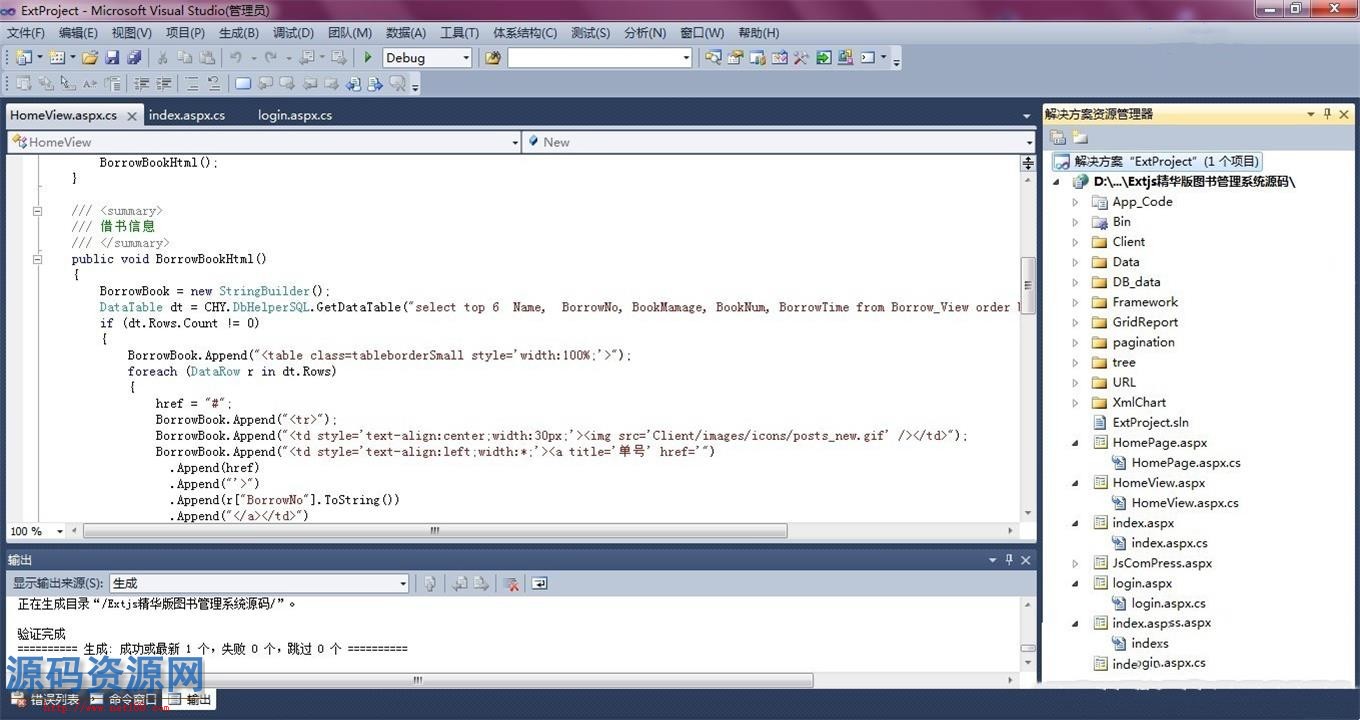Open the output source dropdown showing 生成
Viewport: 1360px width, 720px height.
[x=403, y=583]
